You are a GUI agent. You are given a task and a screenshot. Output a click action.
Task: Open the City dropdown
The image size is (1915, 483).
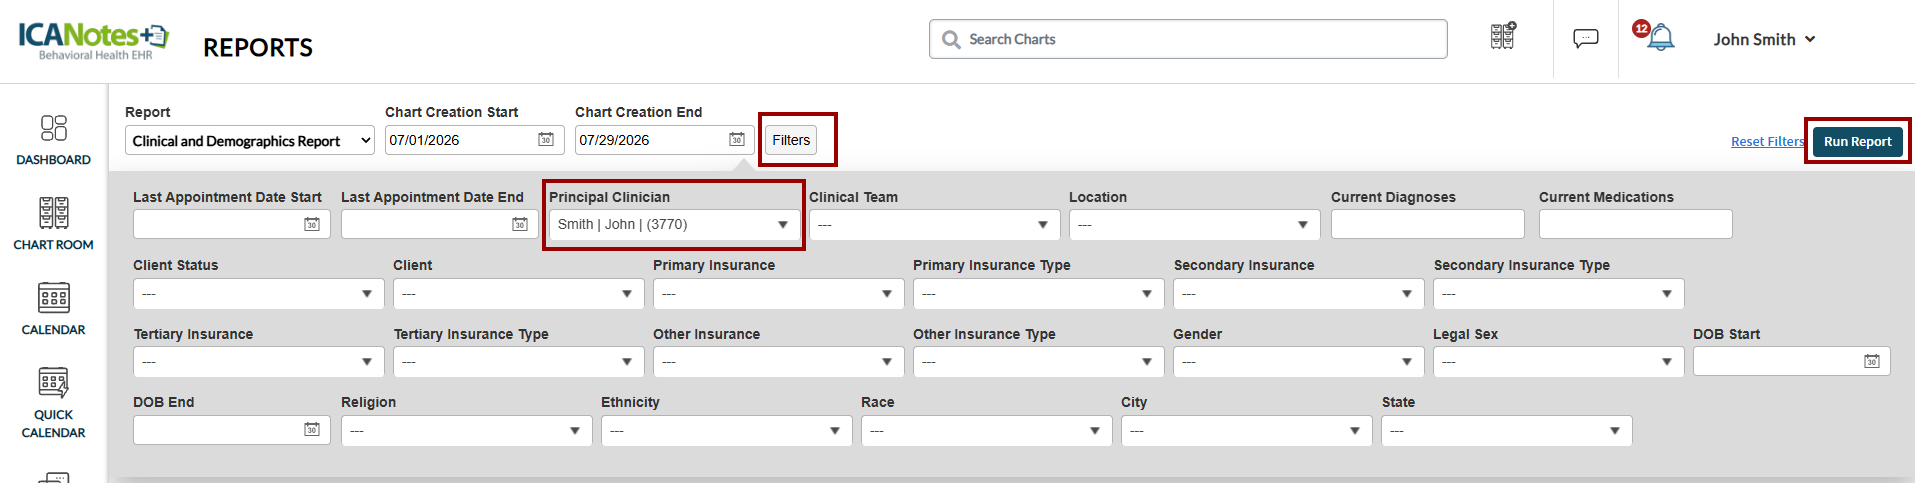pos(1246,430)
